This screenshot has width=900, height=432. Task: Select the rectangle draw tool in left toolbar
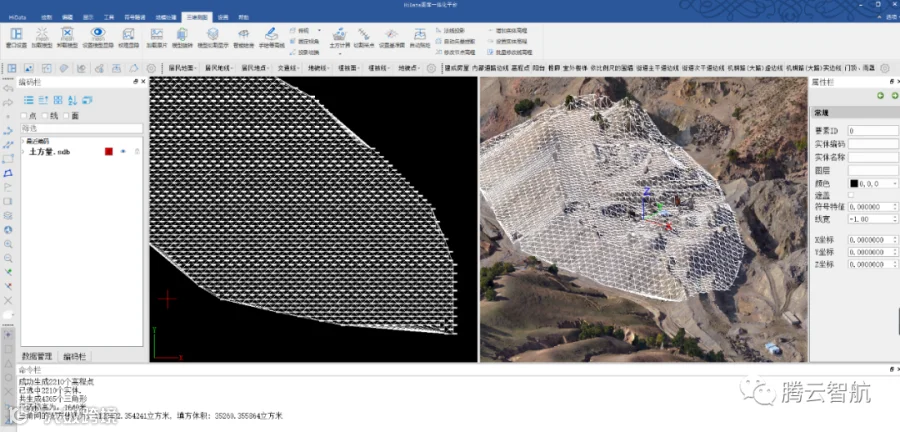(8, 158)
